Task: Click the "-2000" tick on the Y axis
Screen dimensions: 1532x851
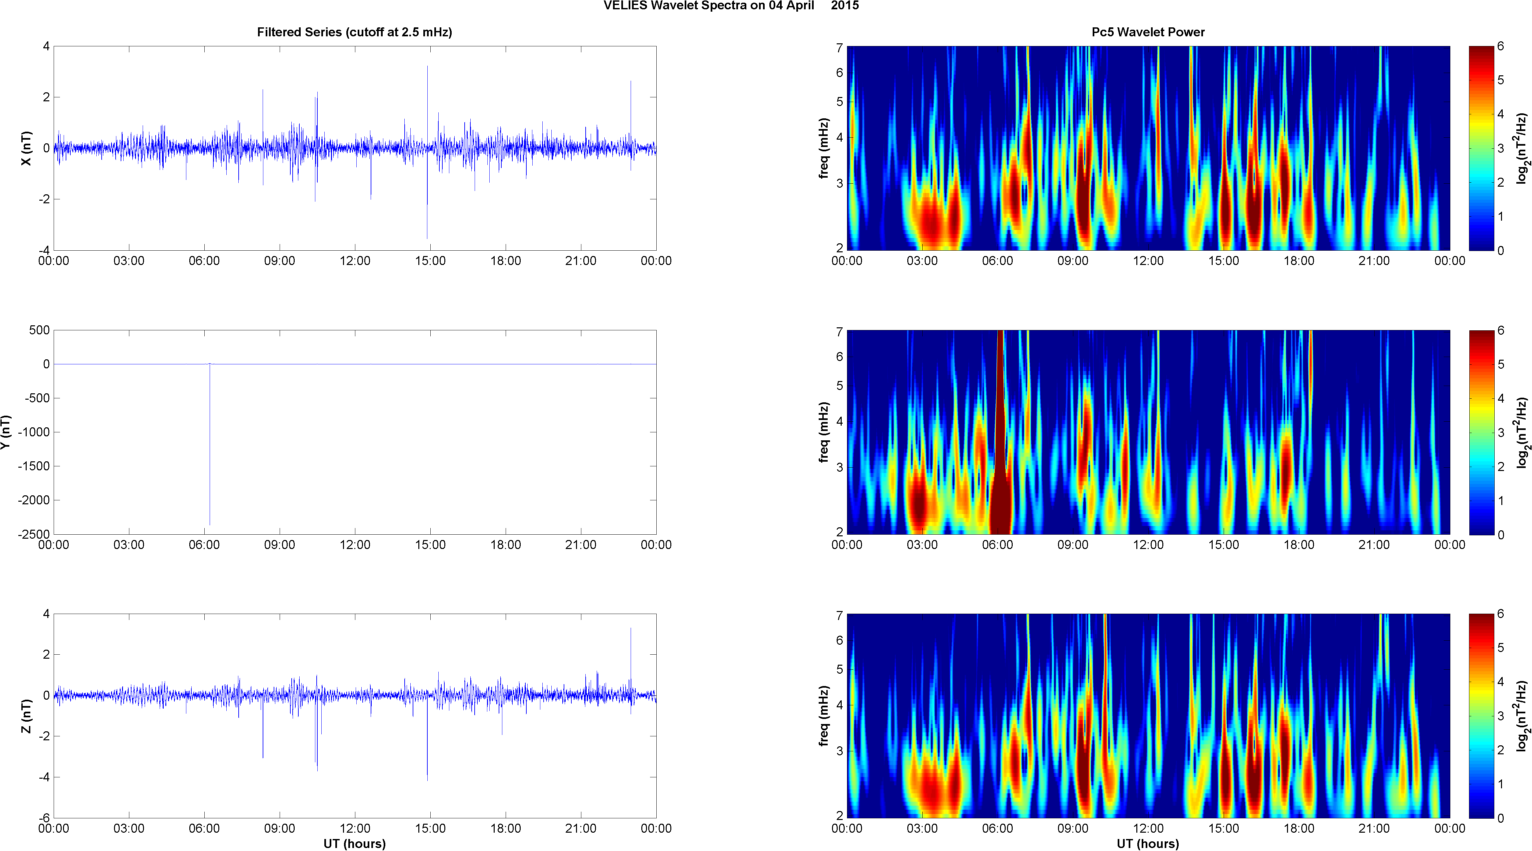Action: coord(35,500)
